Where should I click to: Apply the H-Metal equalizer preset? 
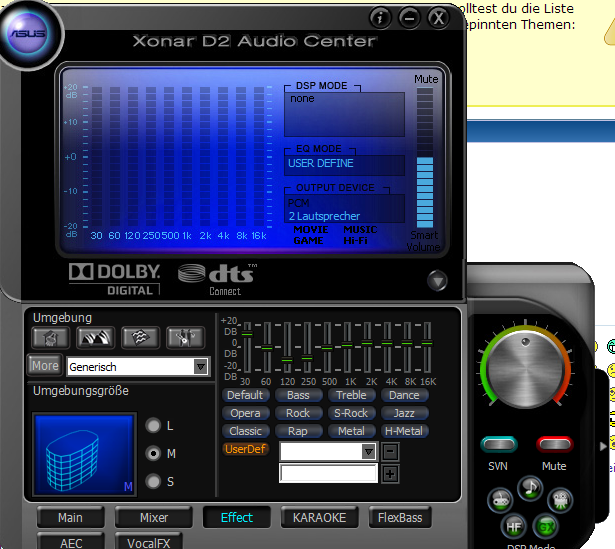click(404, 431)
